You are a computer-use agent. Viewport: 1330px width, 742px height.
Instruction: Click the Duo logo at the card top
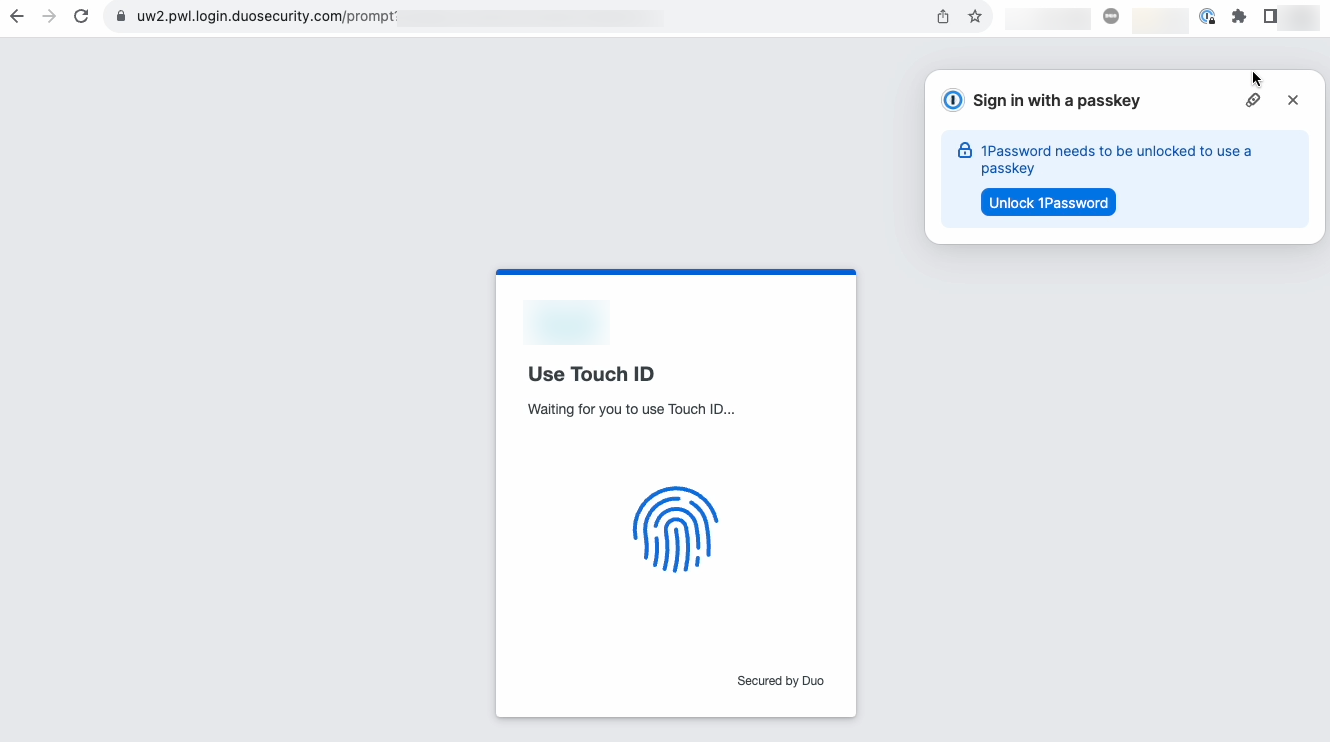[566, 322]
